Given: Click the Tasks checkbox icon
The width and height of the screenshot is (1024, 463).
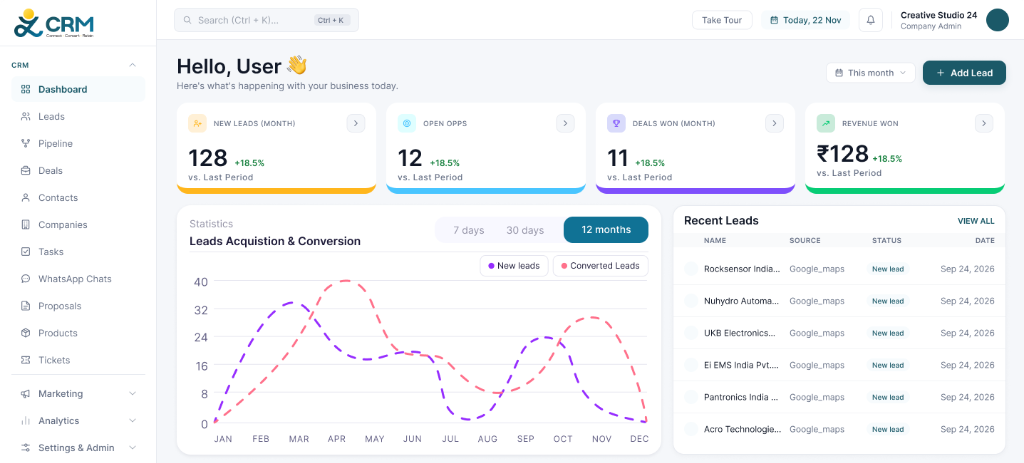Looking at the screenshot, I should tap(25, 251).
